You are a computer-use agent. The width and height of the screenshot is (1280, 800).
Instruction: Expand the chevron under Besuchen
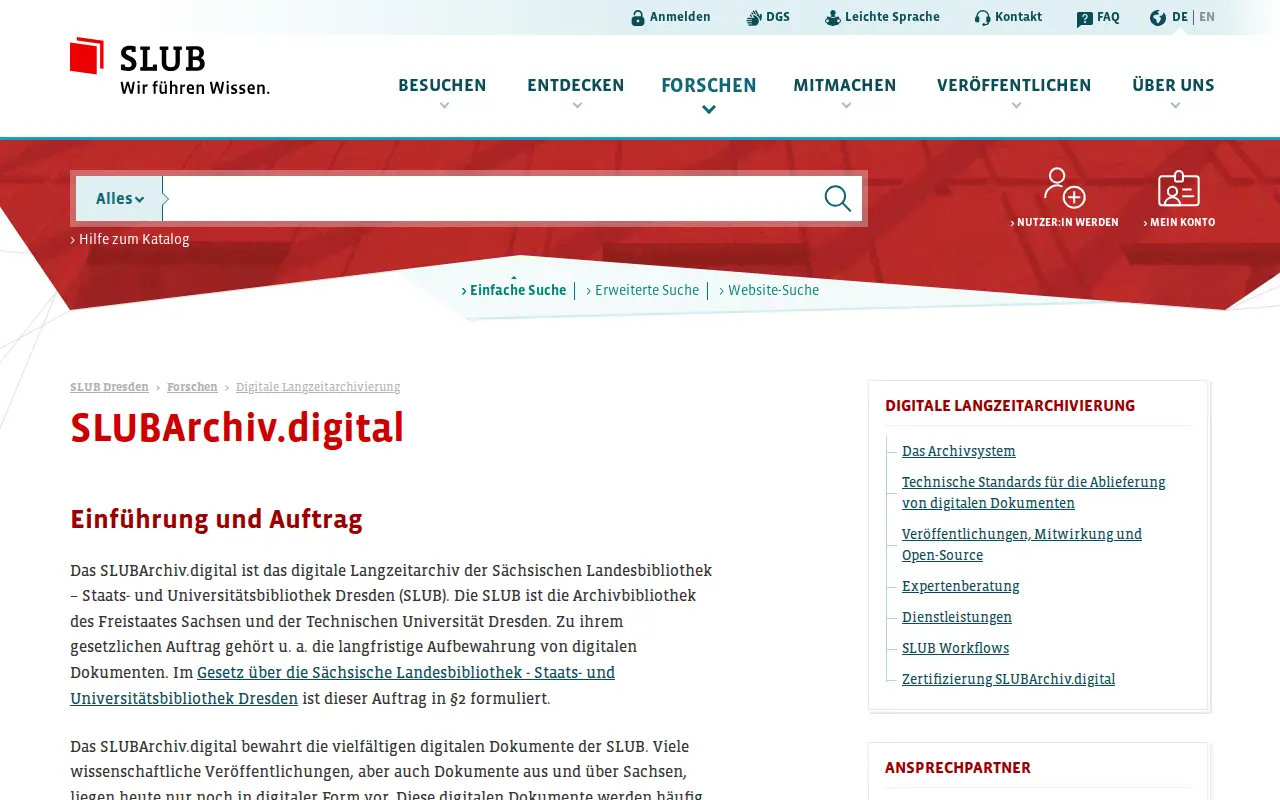(x=444, y=106)
